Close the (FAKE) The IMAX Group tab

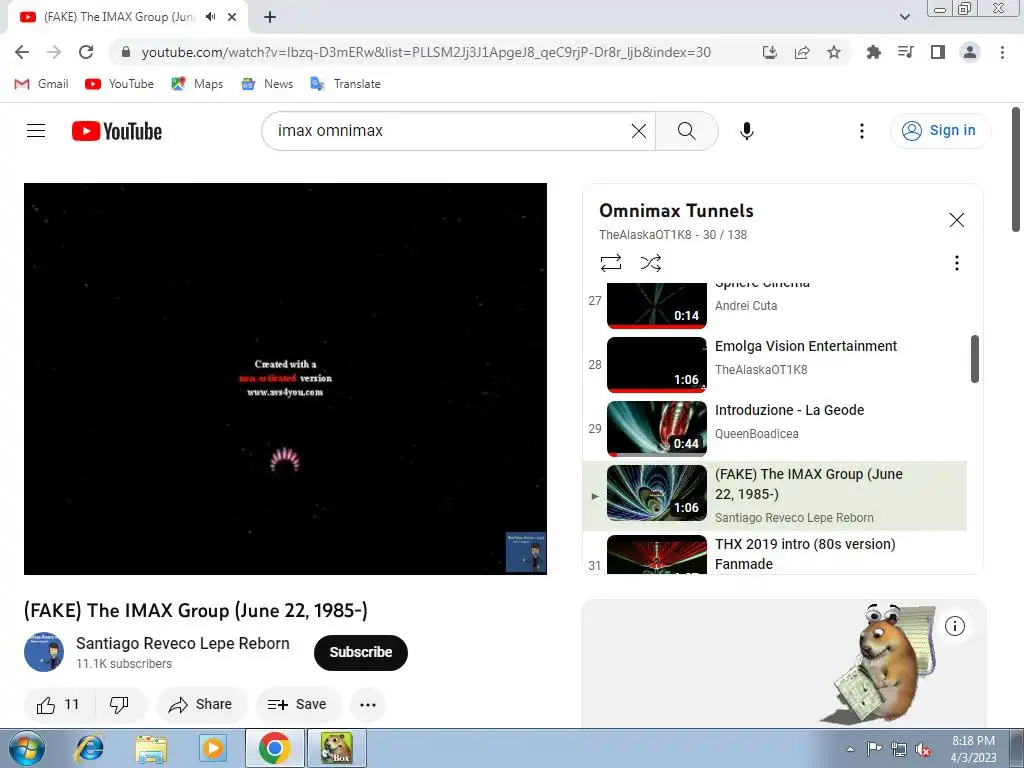tap(232, 17)
